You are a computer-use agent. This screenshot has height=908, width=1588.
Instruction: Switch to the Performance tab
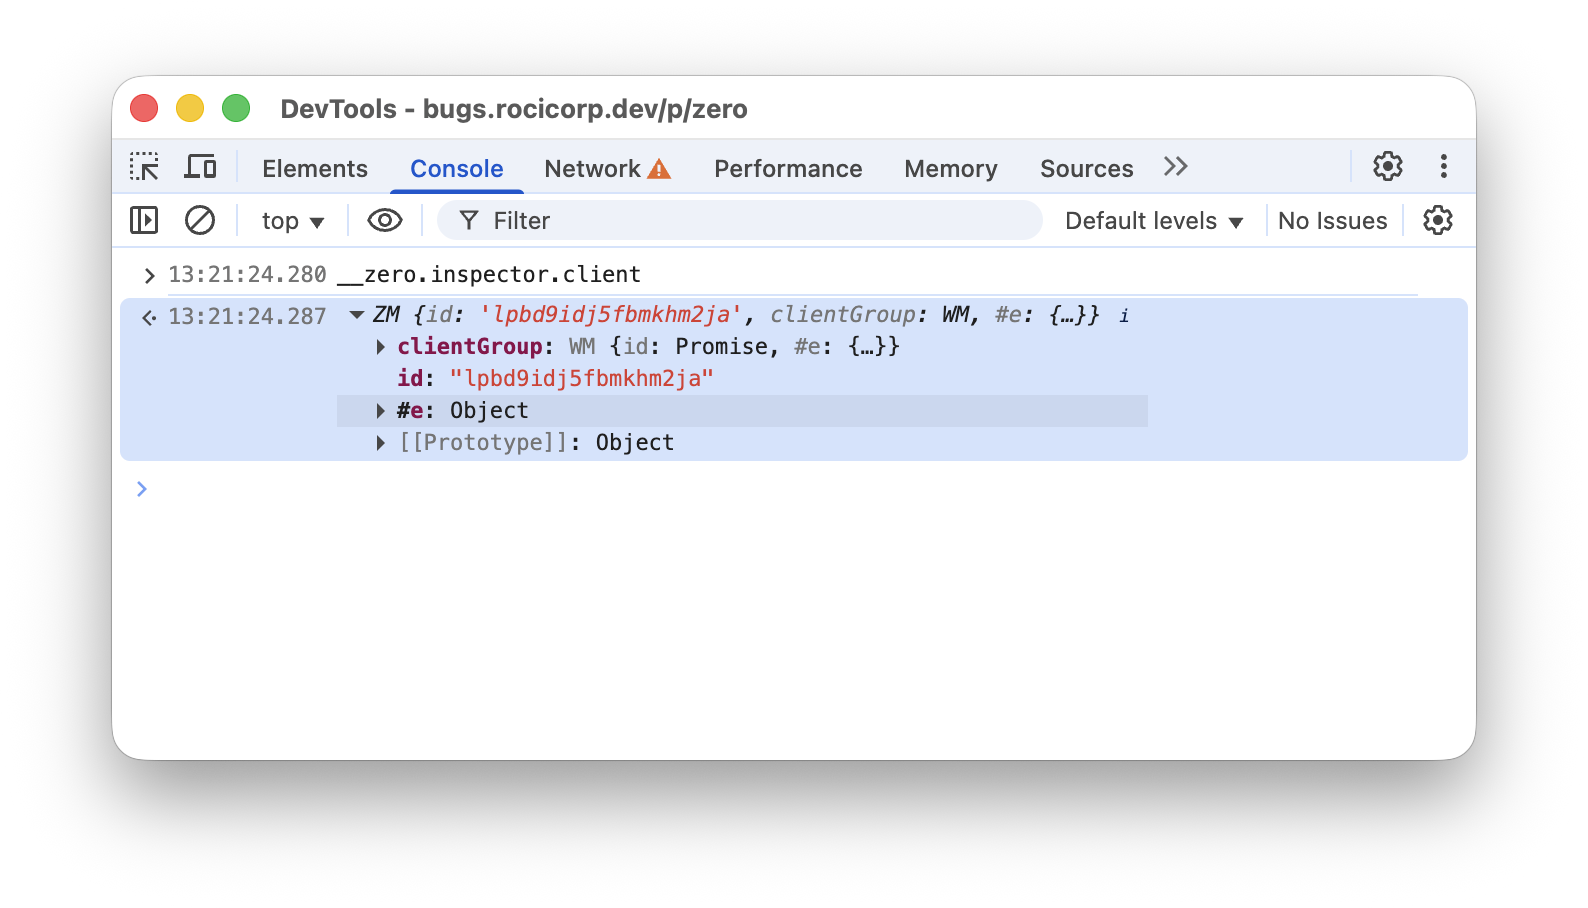(x=788, y=169)
